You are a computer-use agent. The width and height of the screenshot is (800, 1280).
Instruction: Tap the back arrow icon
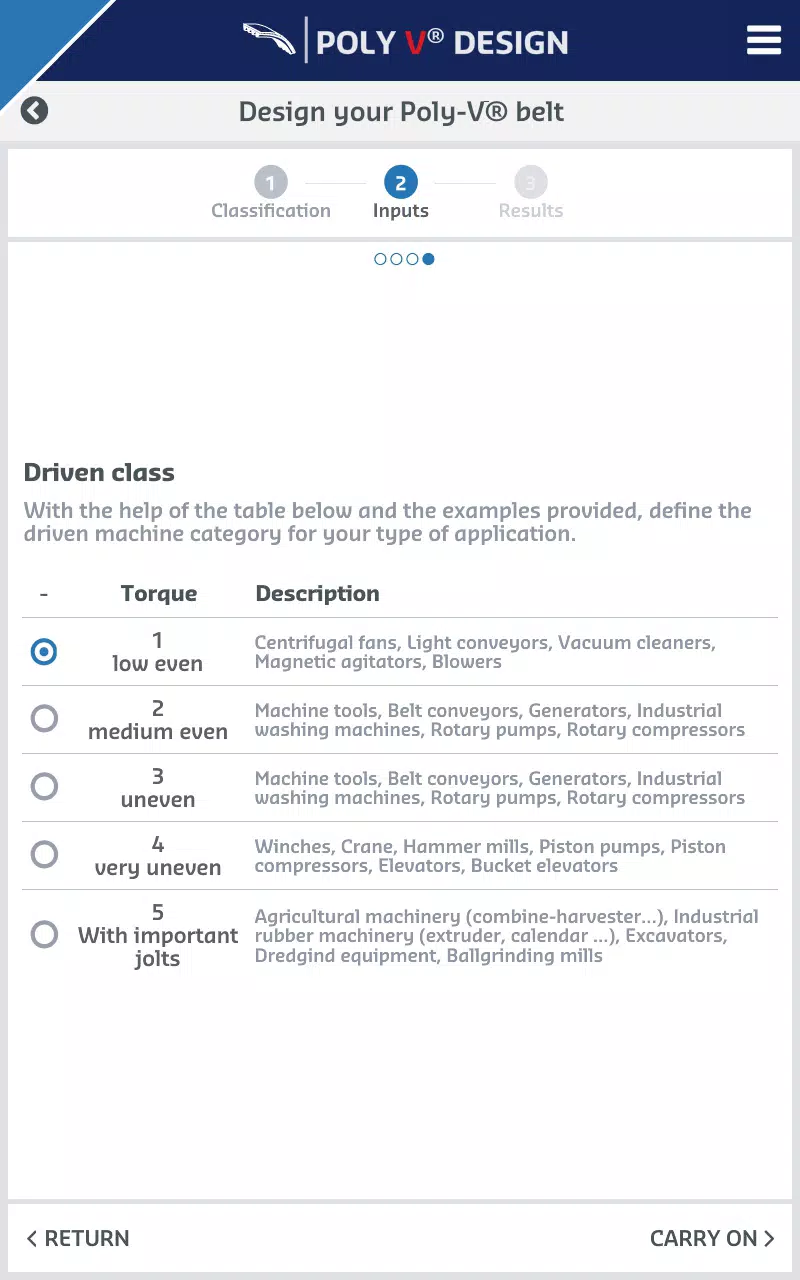coord(34,110)
